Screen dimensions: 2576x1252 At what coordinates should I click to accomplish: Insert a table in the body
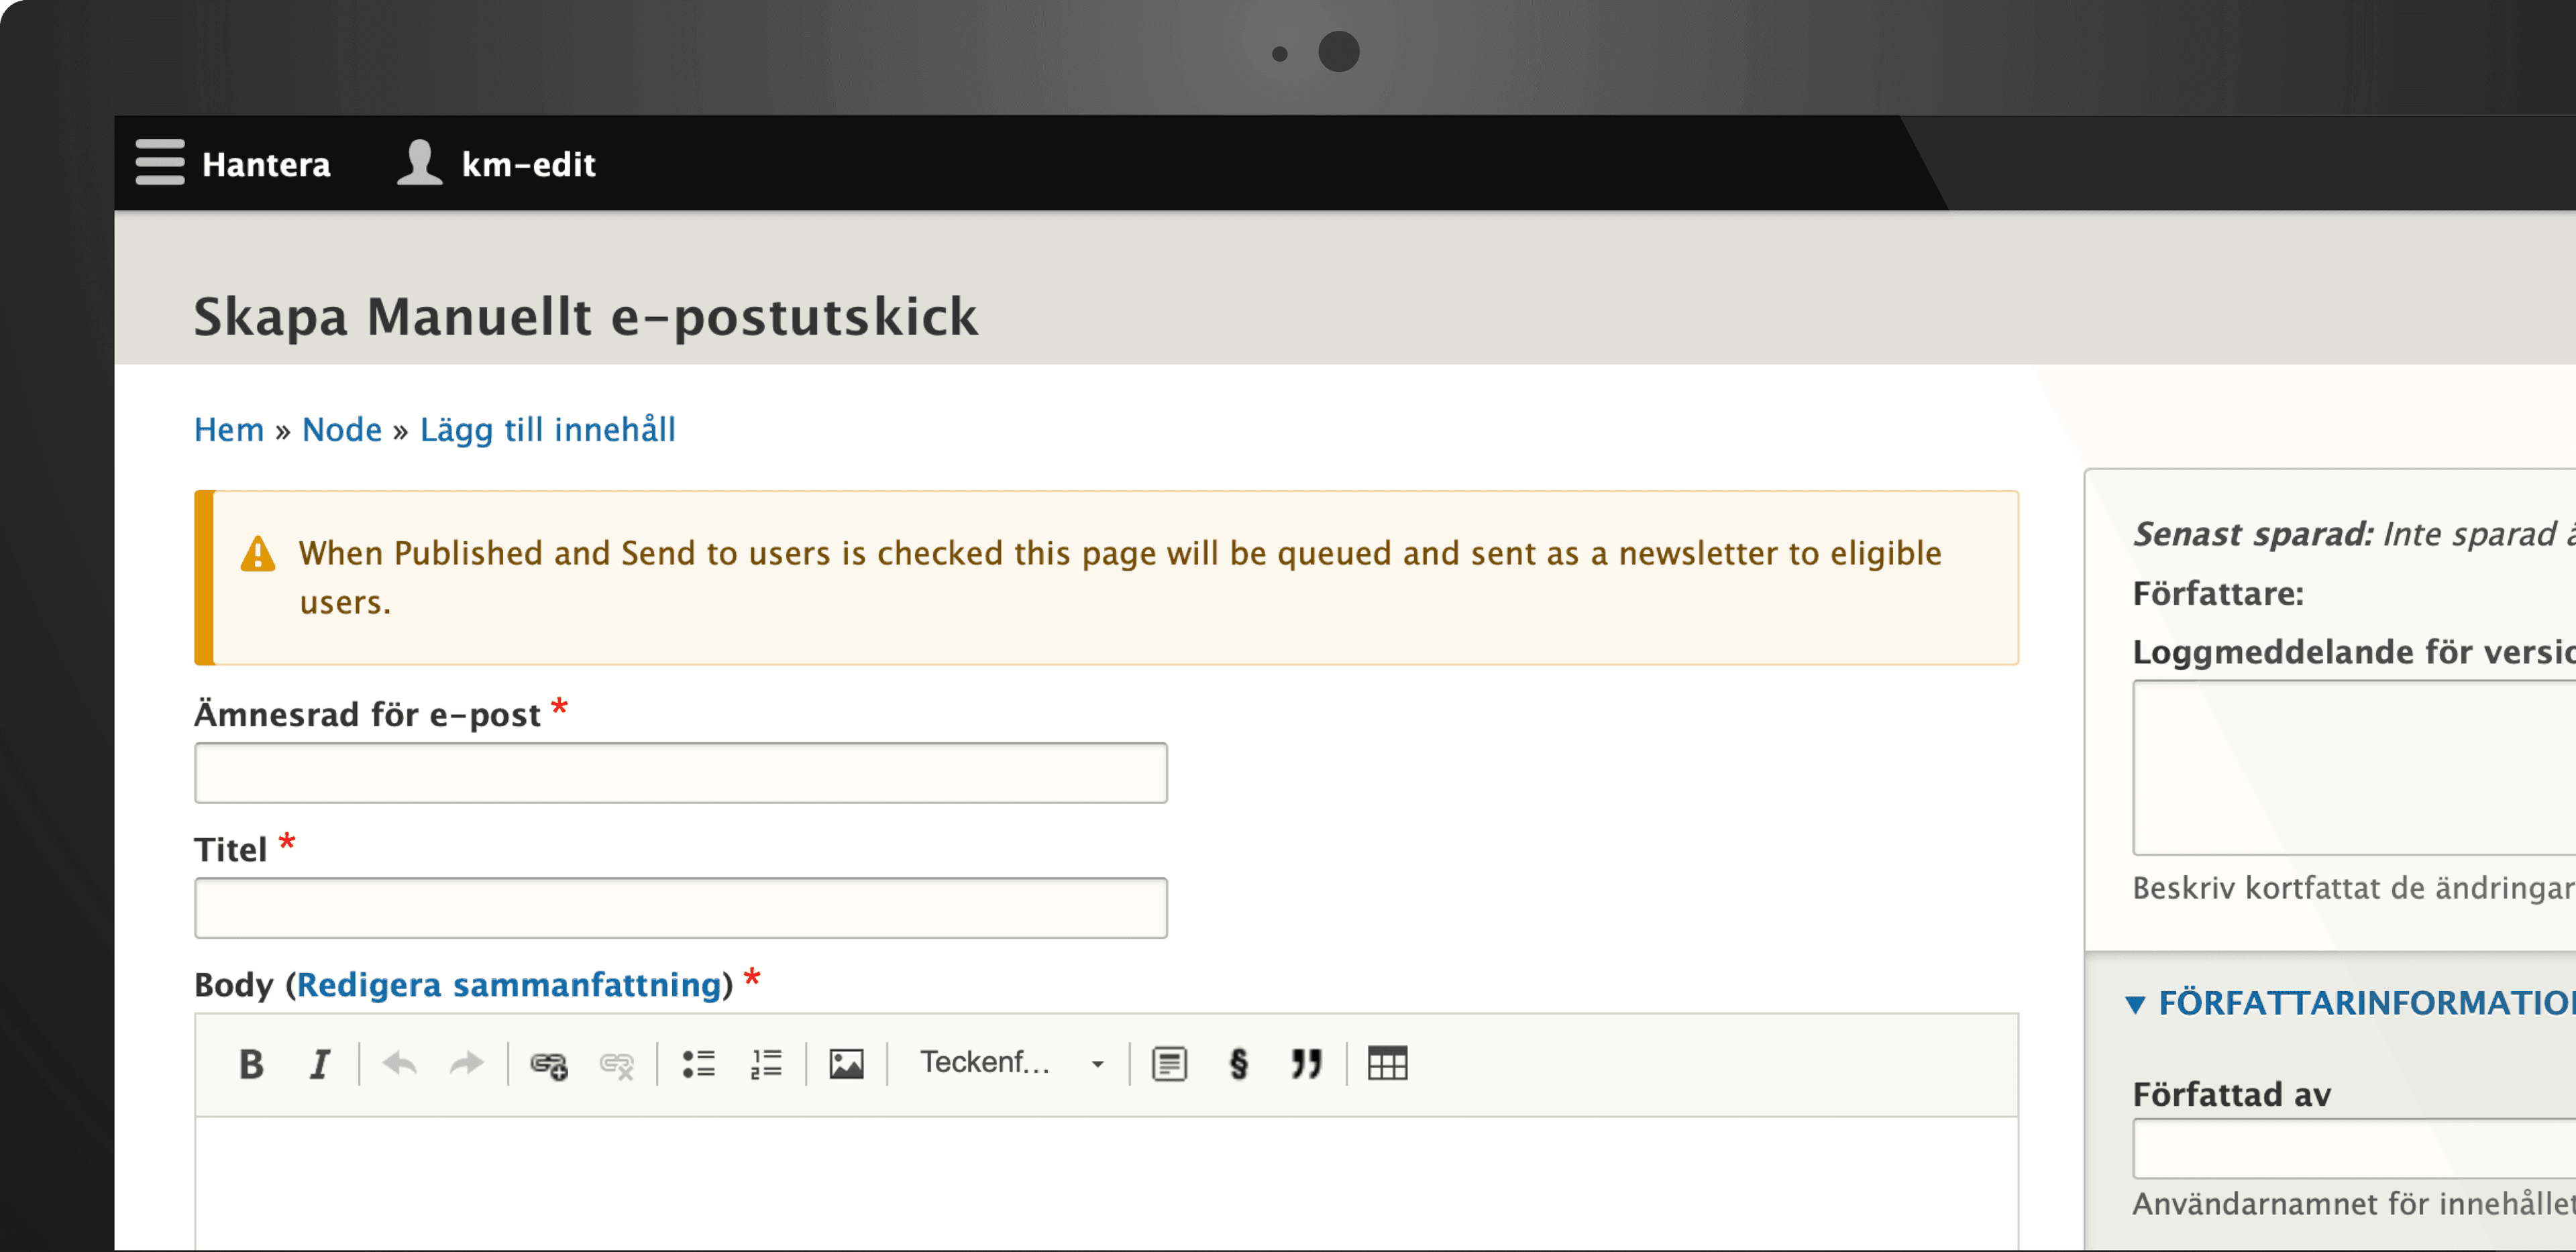[x=1387, y=1064]
